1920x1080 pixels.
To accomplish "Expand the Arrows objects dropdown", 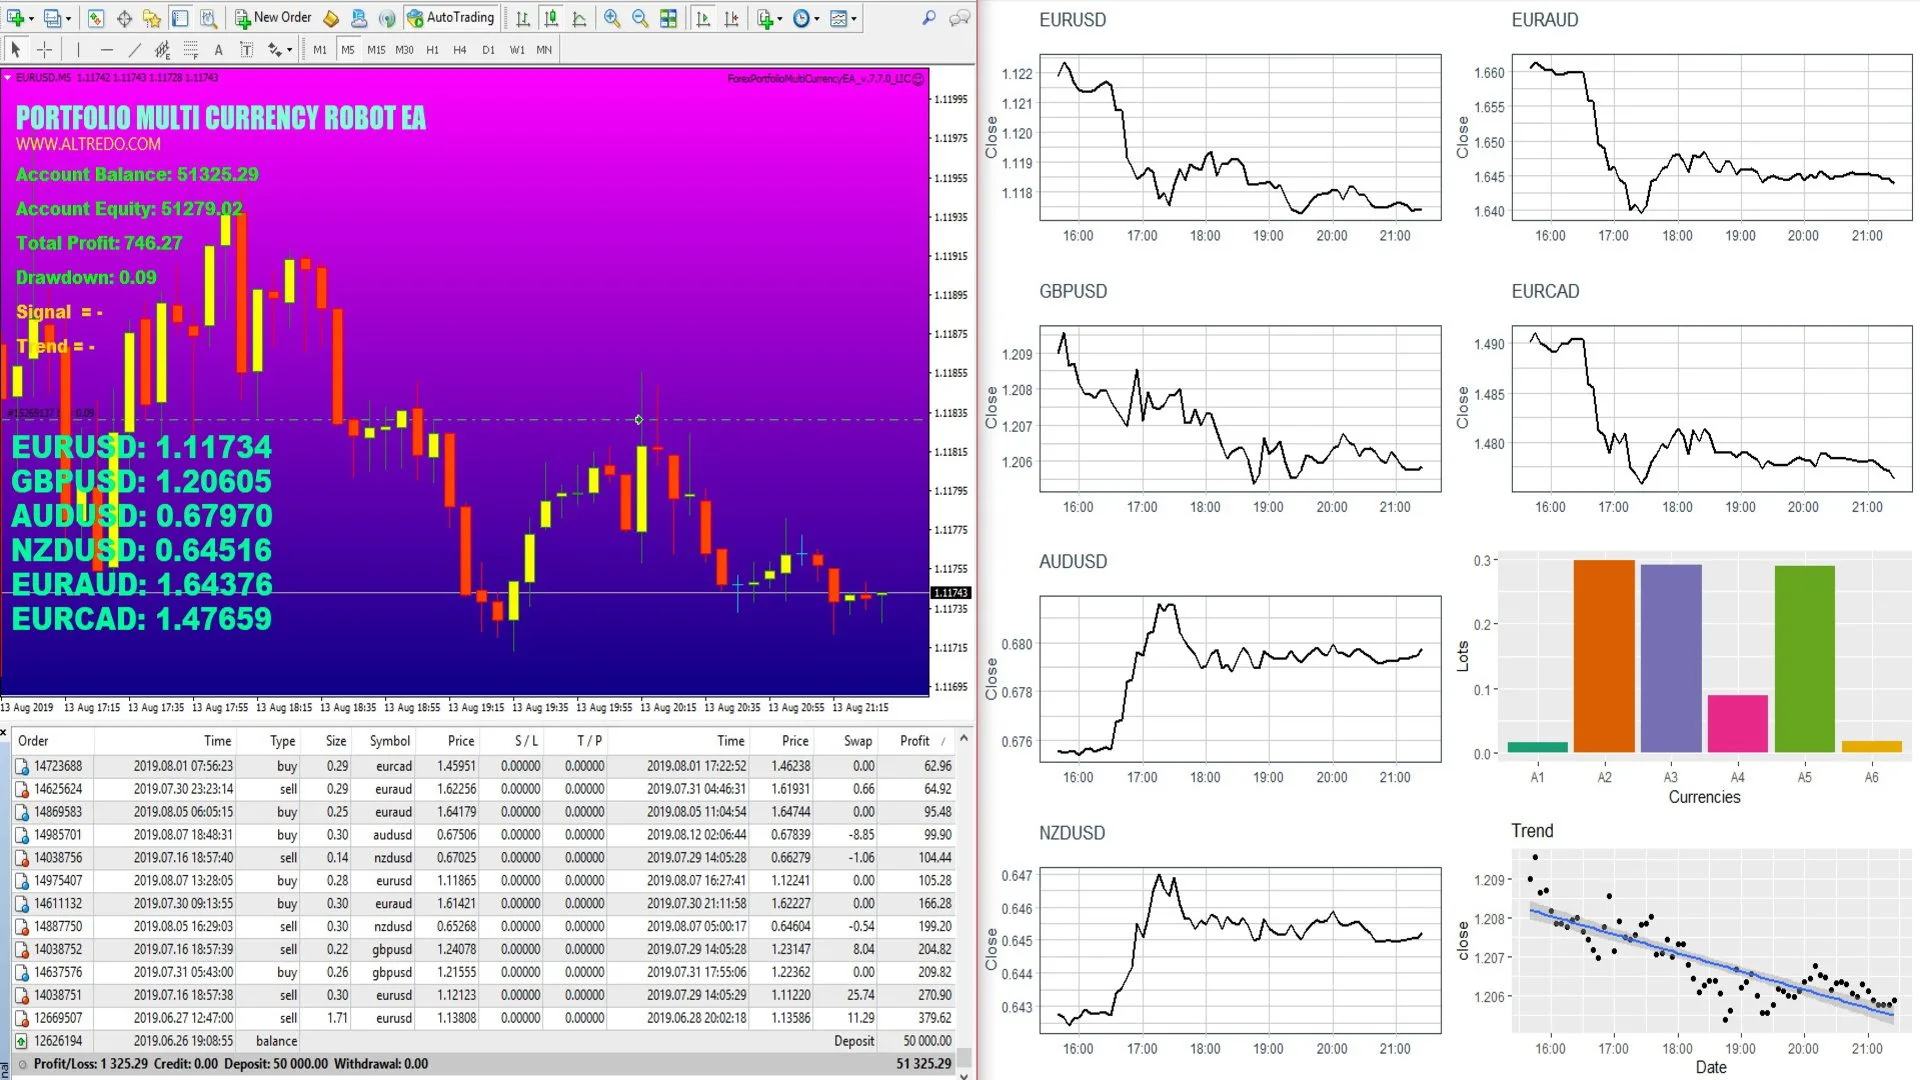I will (x=289, y=49).
